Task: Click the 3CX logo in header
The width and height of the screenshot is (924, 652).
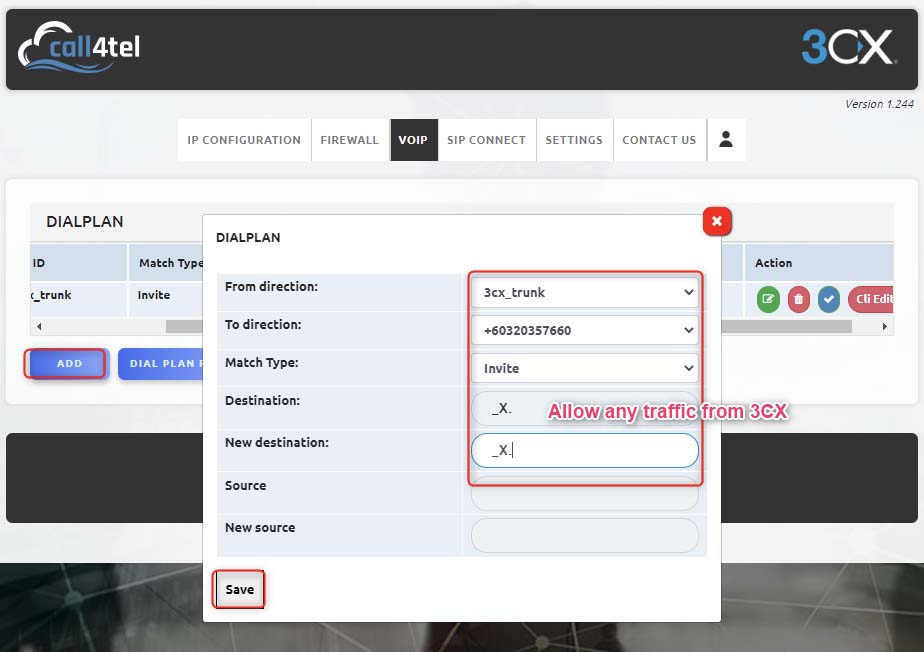Action: point(848,47)
